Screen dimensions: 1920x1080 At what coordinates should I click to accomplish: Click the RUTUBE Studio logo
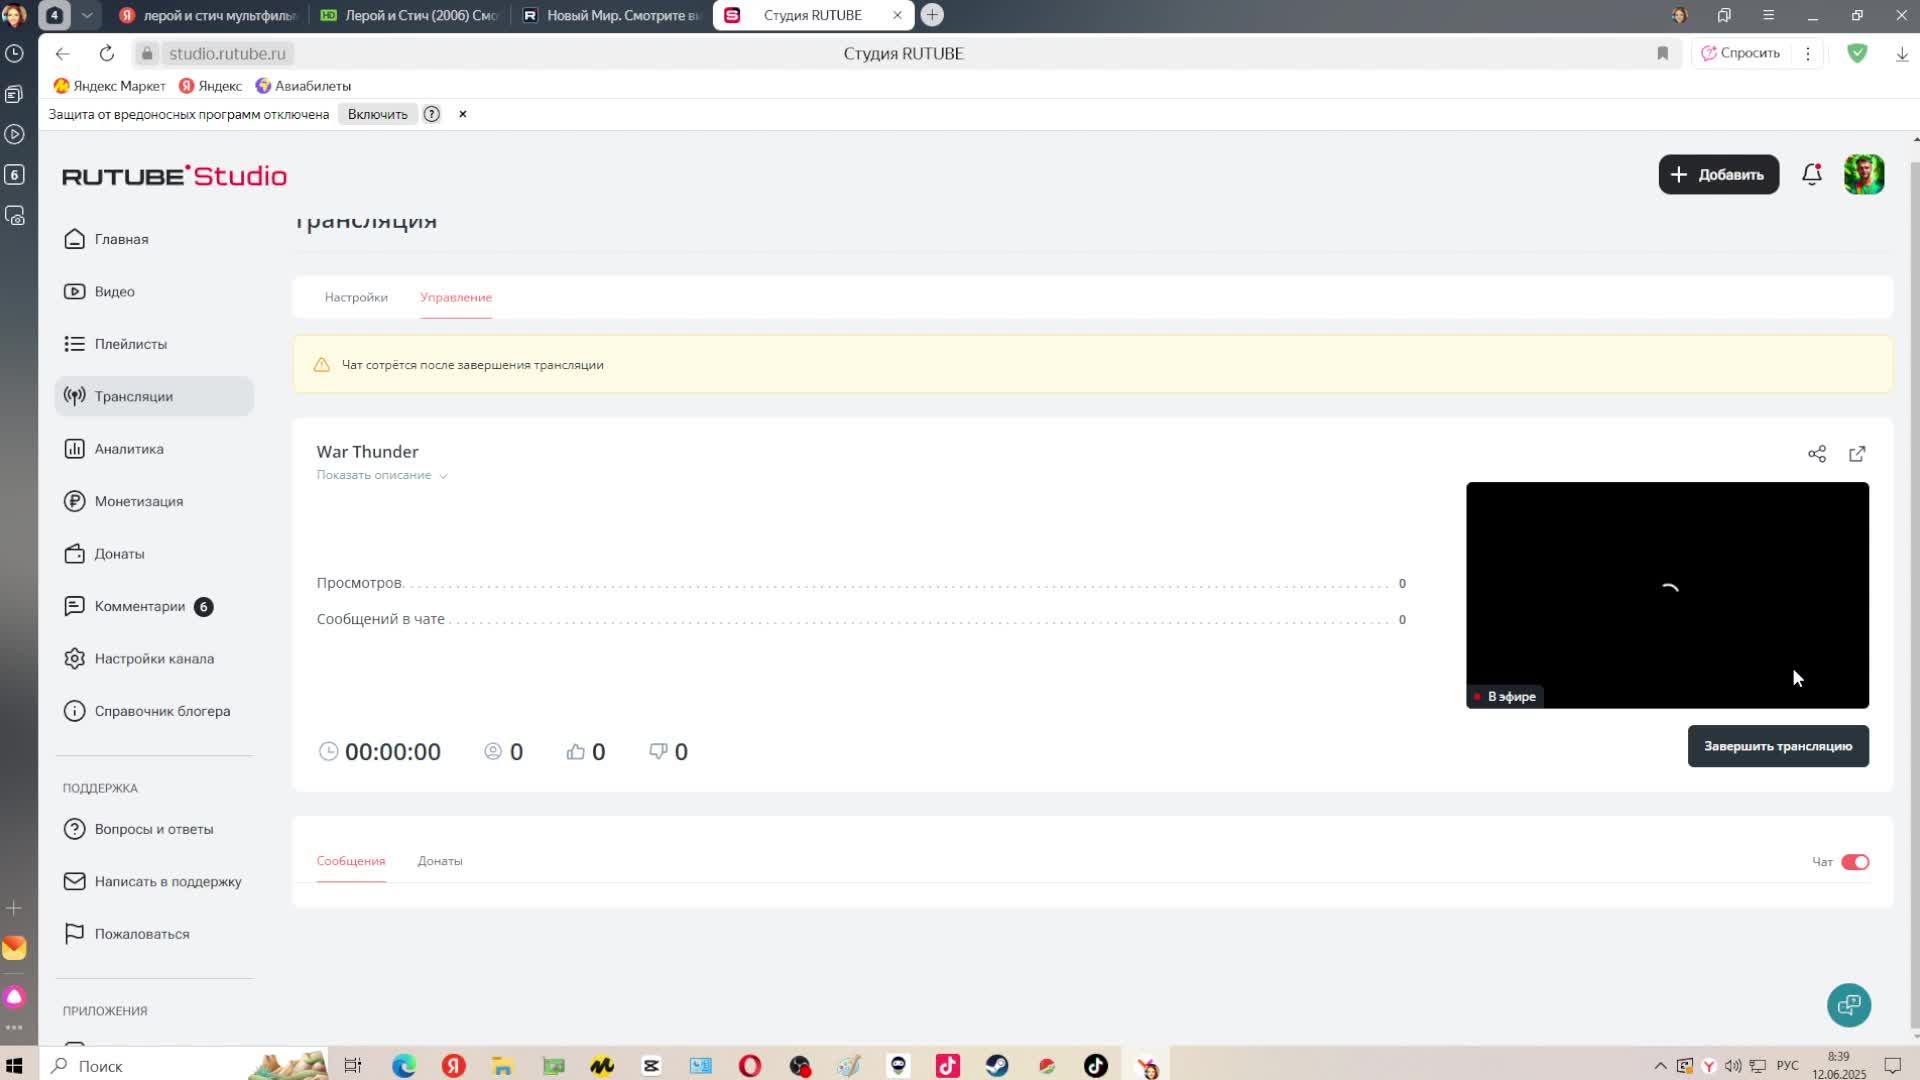[174, 176]
